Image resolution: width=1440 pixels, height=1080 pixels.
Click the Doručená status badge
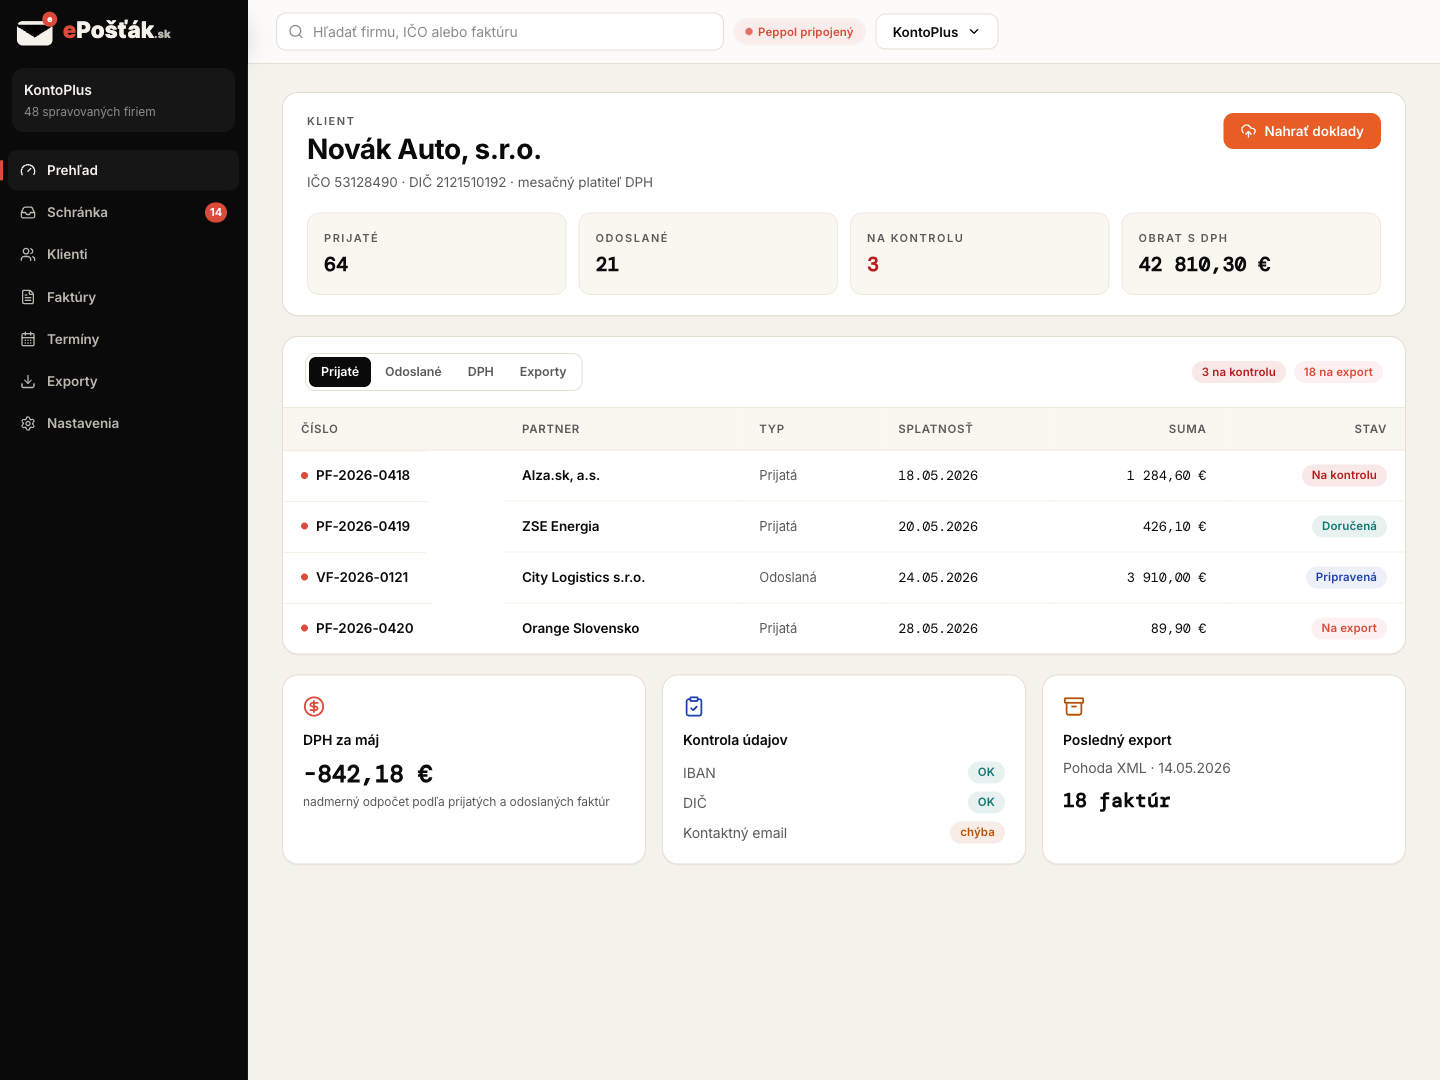pyautogui.click(x=1349, y=526)
